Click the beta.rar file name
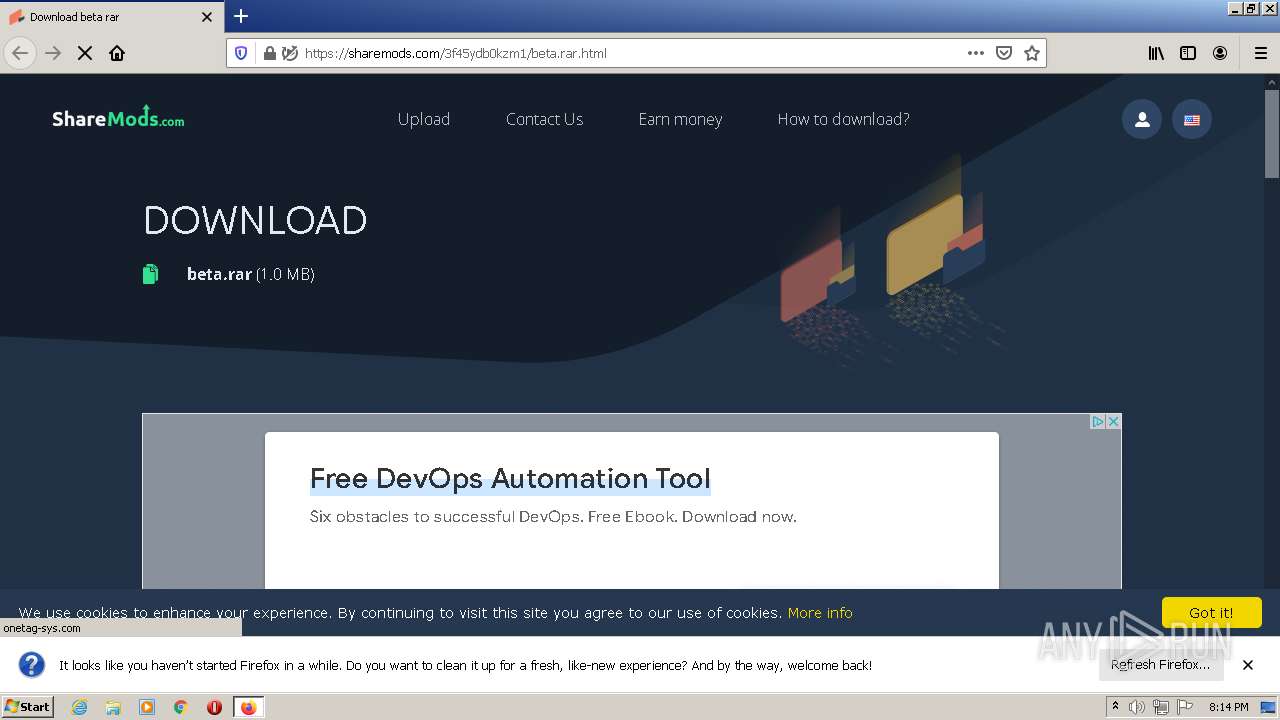The height and width of the screenshot is (720, 1280). (219, 274)
